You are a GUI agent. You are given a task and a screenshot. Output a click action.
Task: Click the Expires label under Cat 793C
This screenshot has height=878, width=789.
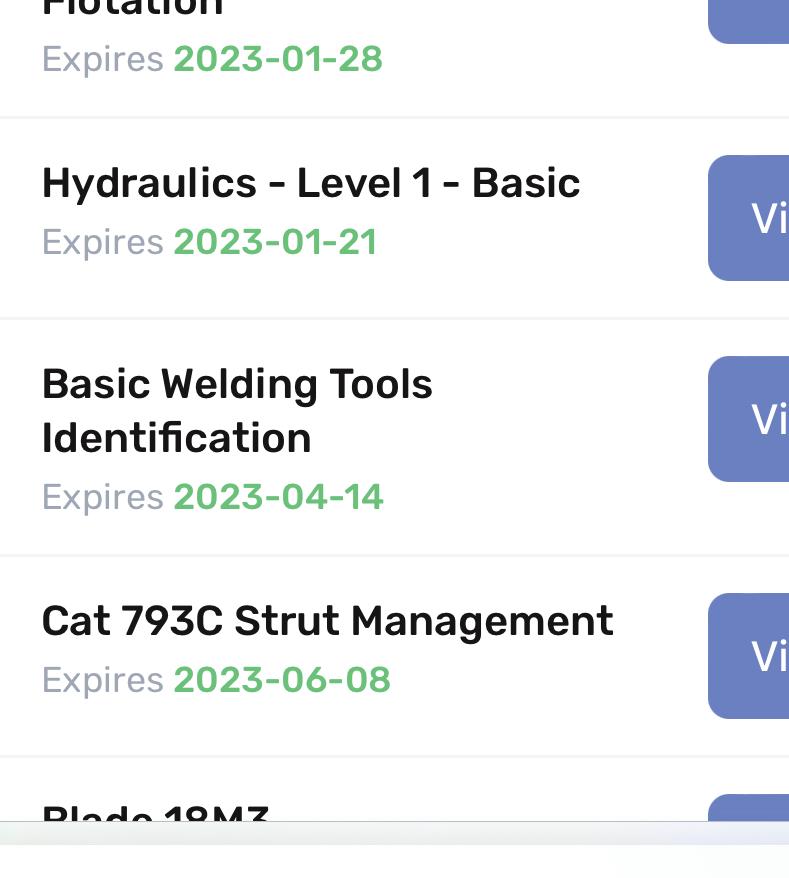tap(103, 681)
